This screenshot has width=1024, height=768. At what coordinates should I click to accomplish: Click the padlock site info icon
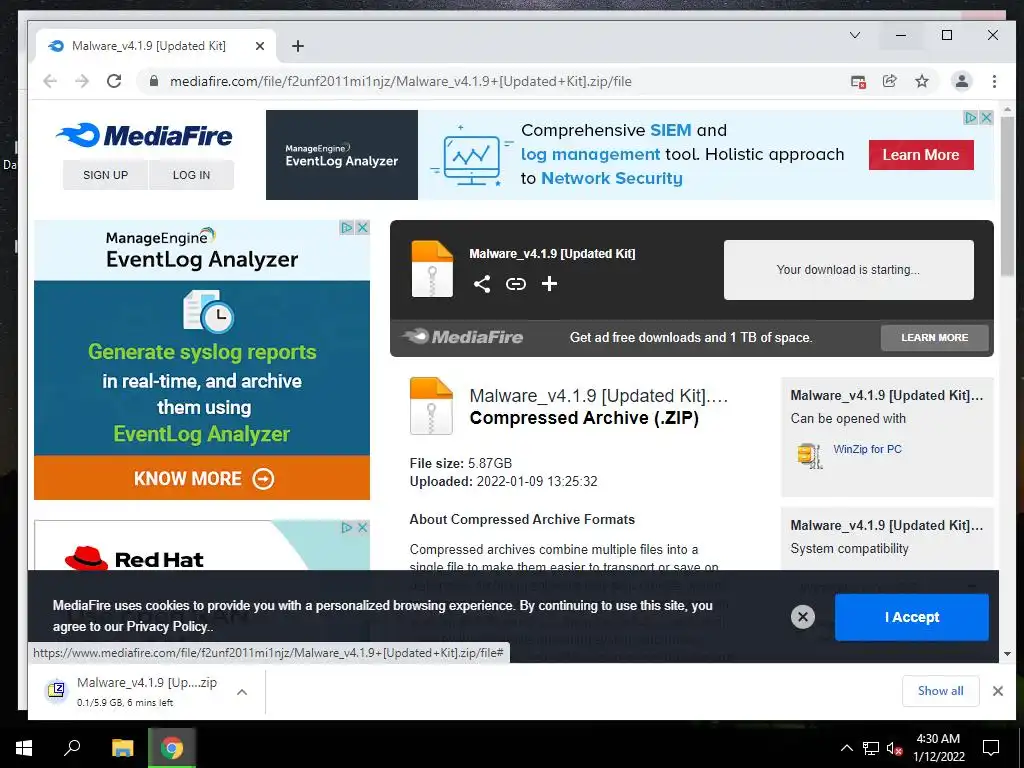click(154, 81)
